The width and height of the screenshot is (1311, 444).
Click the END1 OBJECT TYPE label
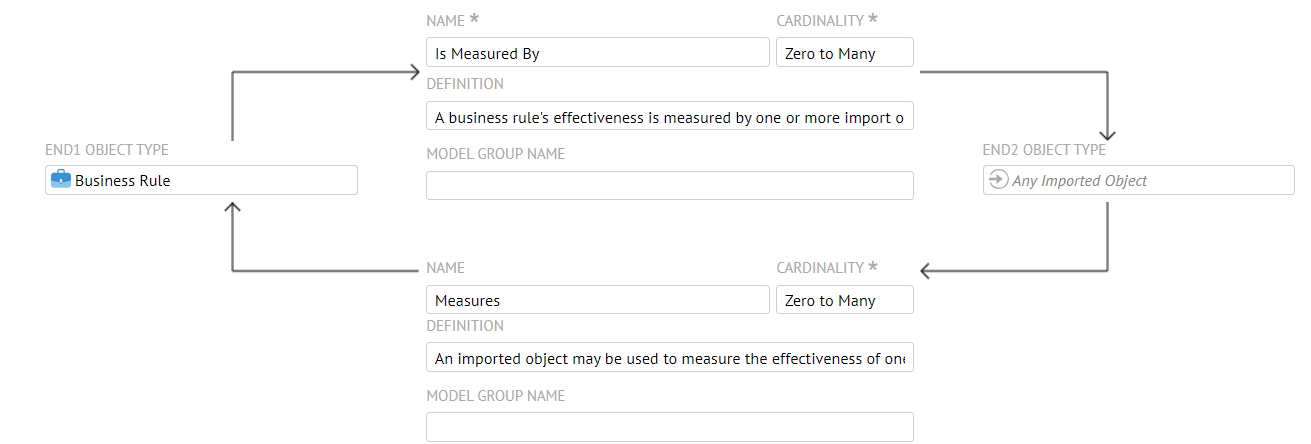click(107, 150)
